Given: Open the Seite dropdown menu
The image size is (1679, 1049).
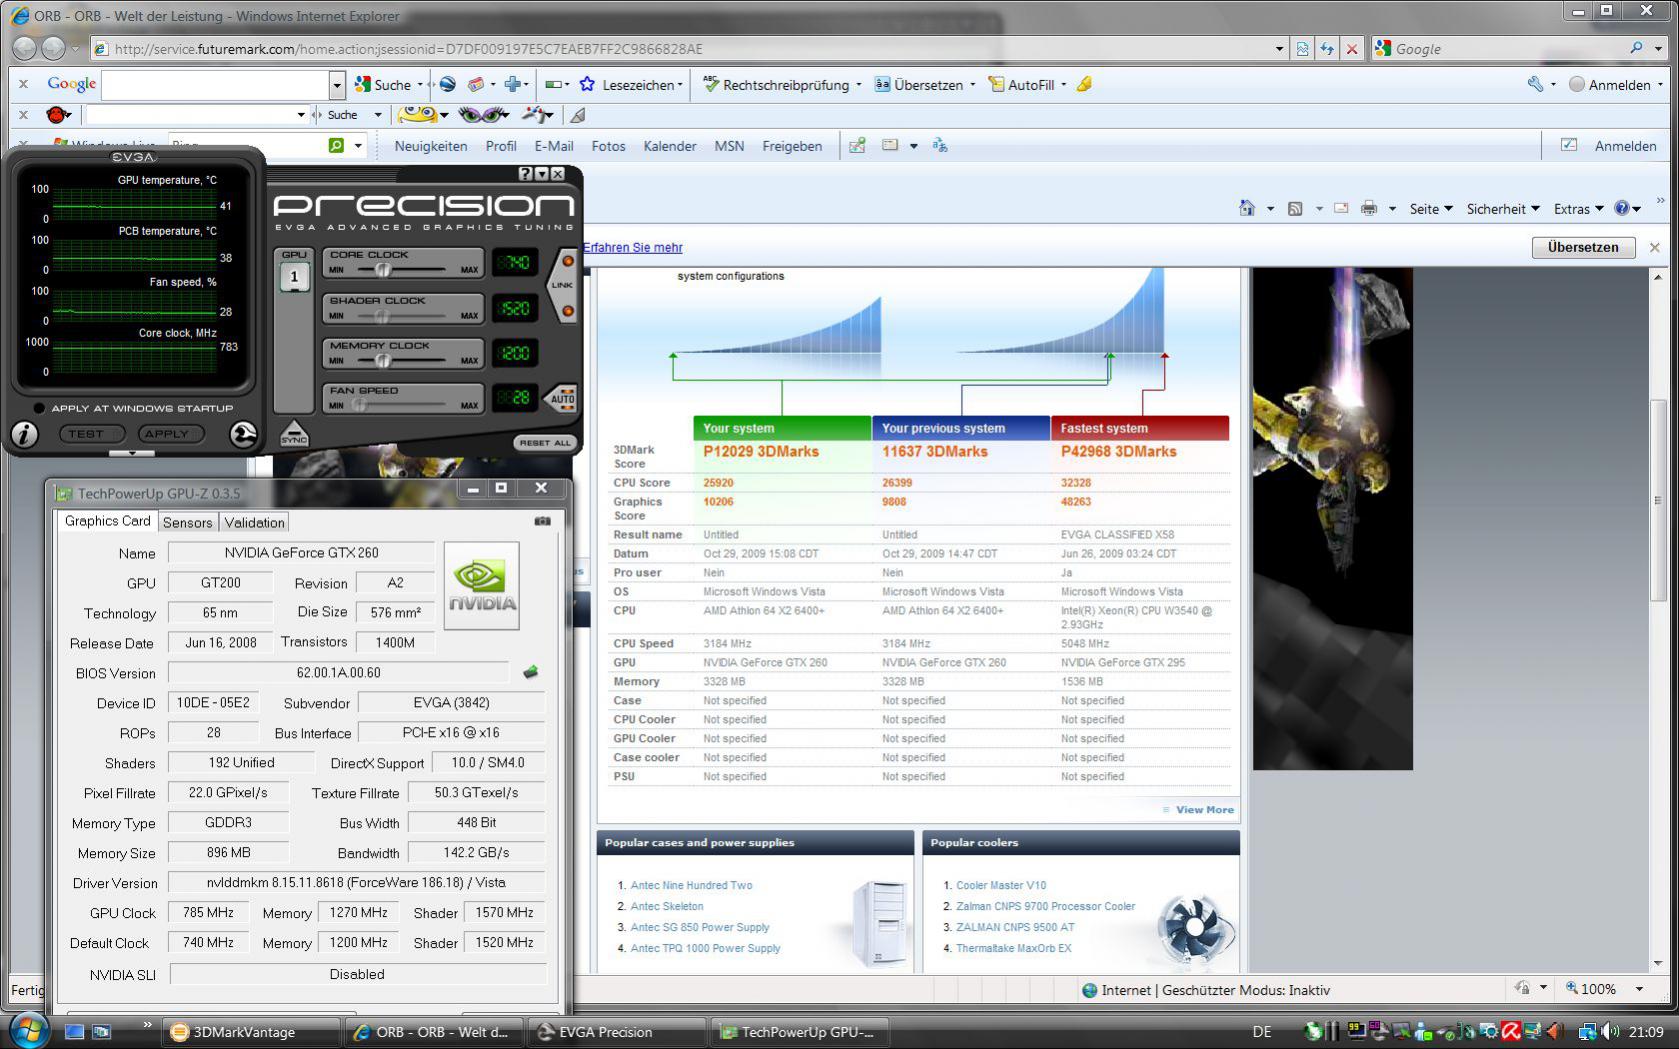Looking at the screenshot, I should [x=1431, y=208].
